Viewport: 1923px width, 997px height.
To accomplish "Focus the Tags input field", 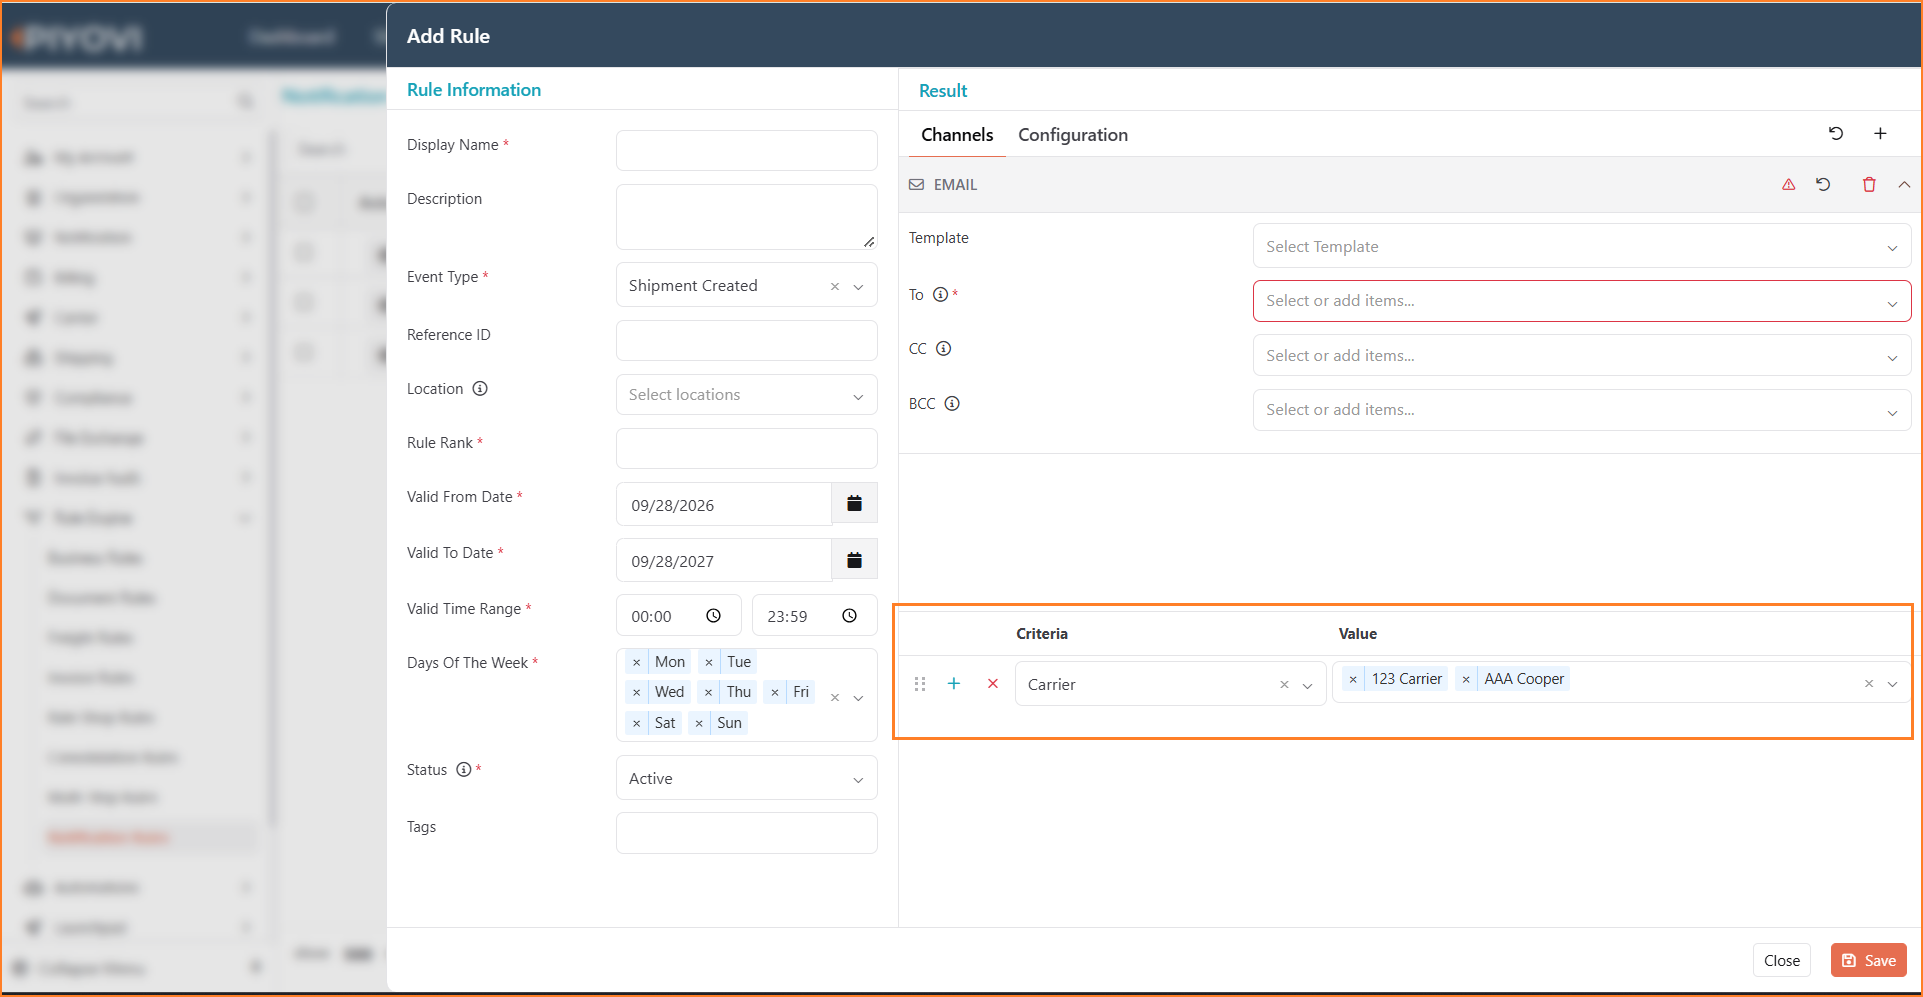I will (746, 833).
